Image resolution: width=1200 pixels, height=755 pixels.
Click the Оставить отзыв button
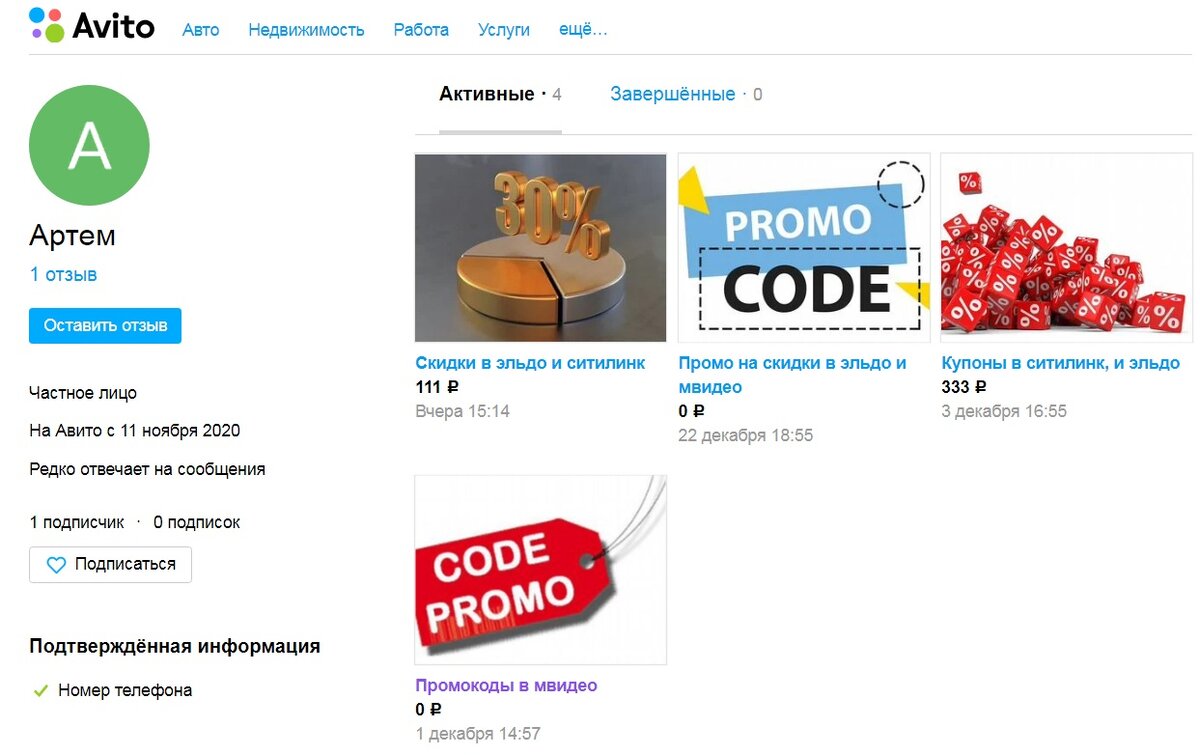pyautogui.click(x=105, y=326)
